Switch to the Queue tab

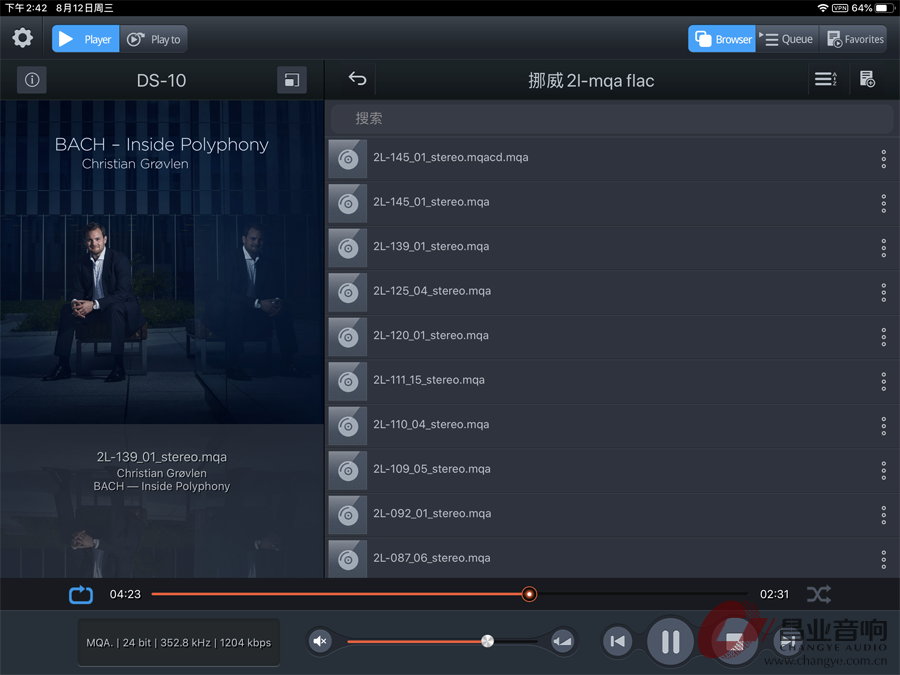[788, 39]
